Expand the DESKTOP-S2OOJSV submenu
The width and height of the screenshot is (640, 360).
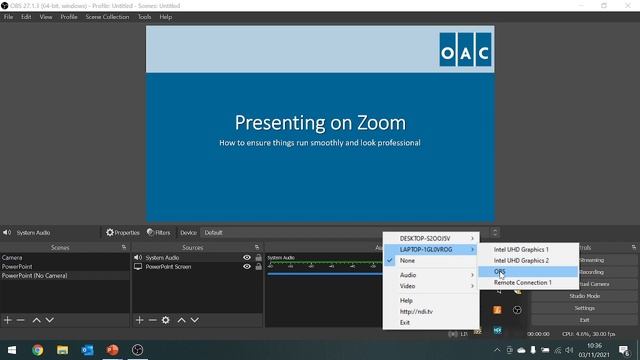point(431,238)
